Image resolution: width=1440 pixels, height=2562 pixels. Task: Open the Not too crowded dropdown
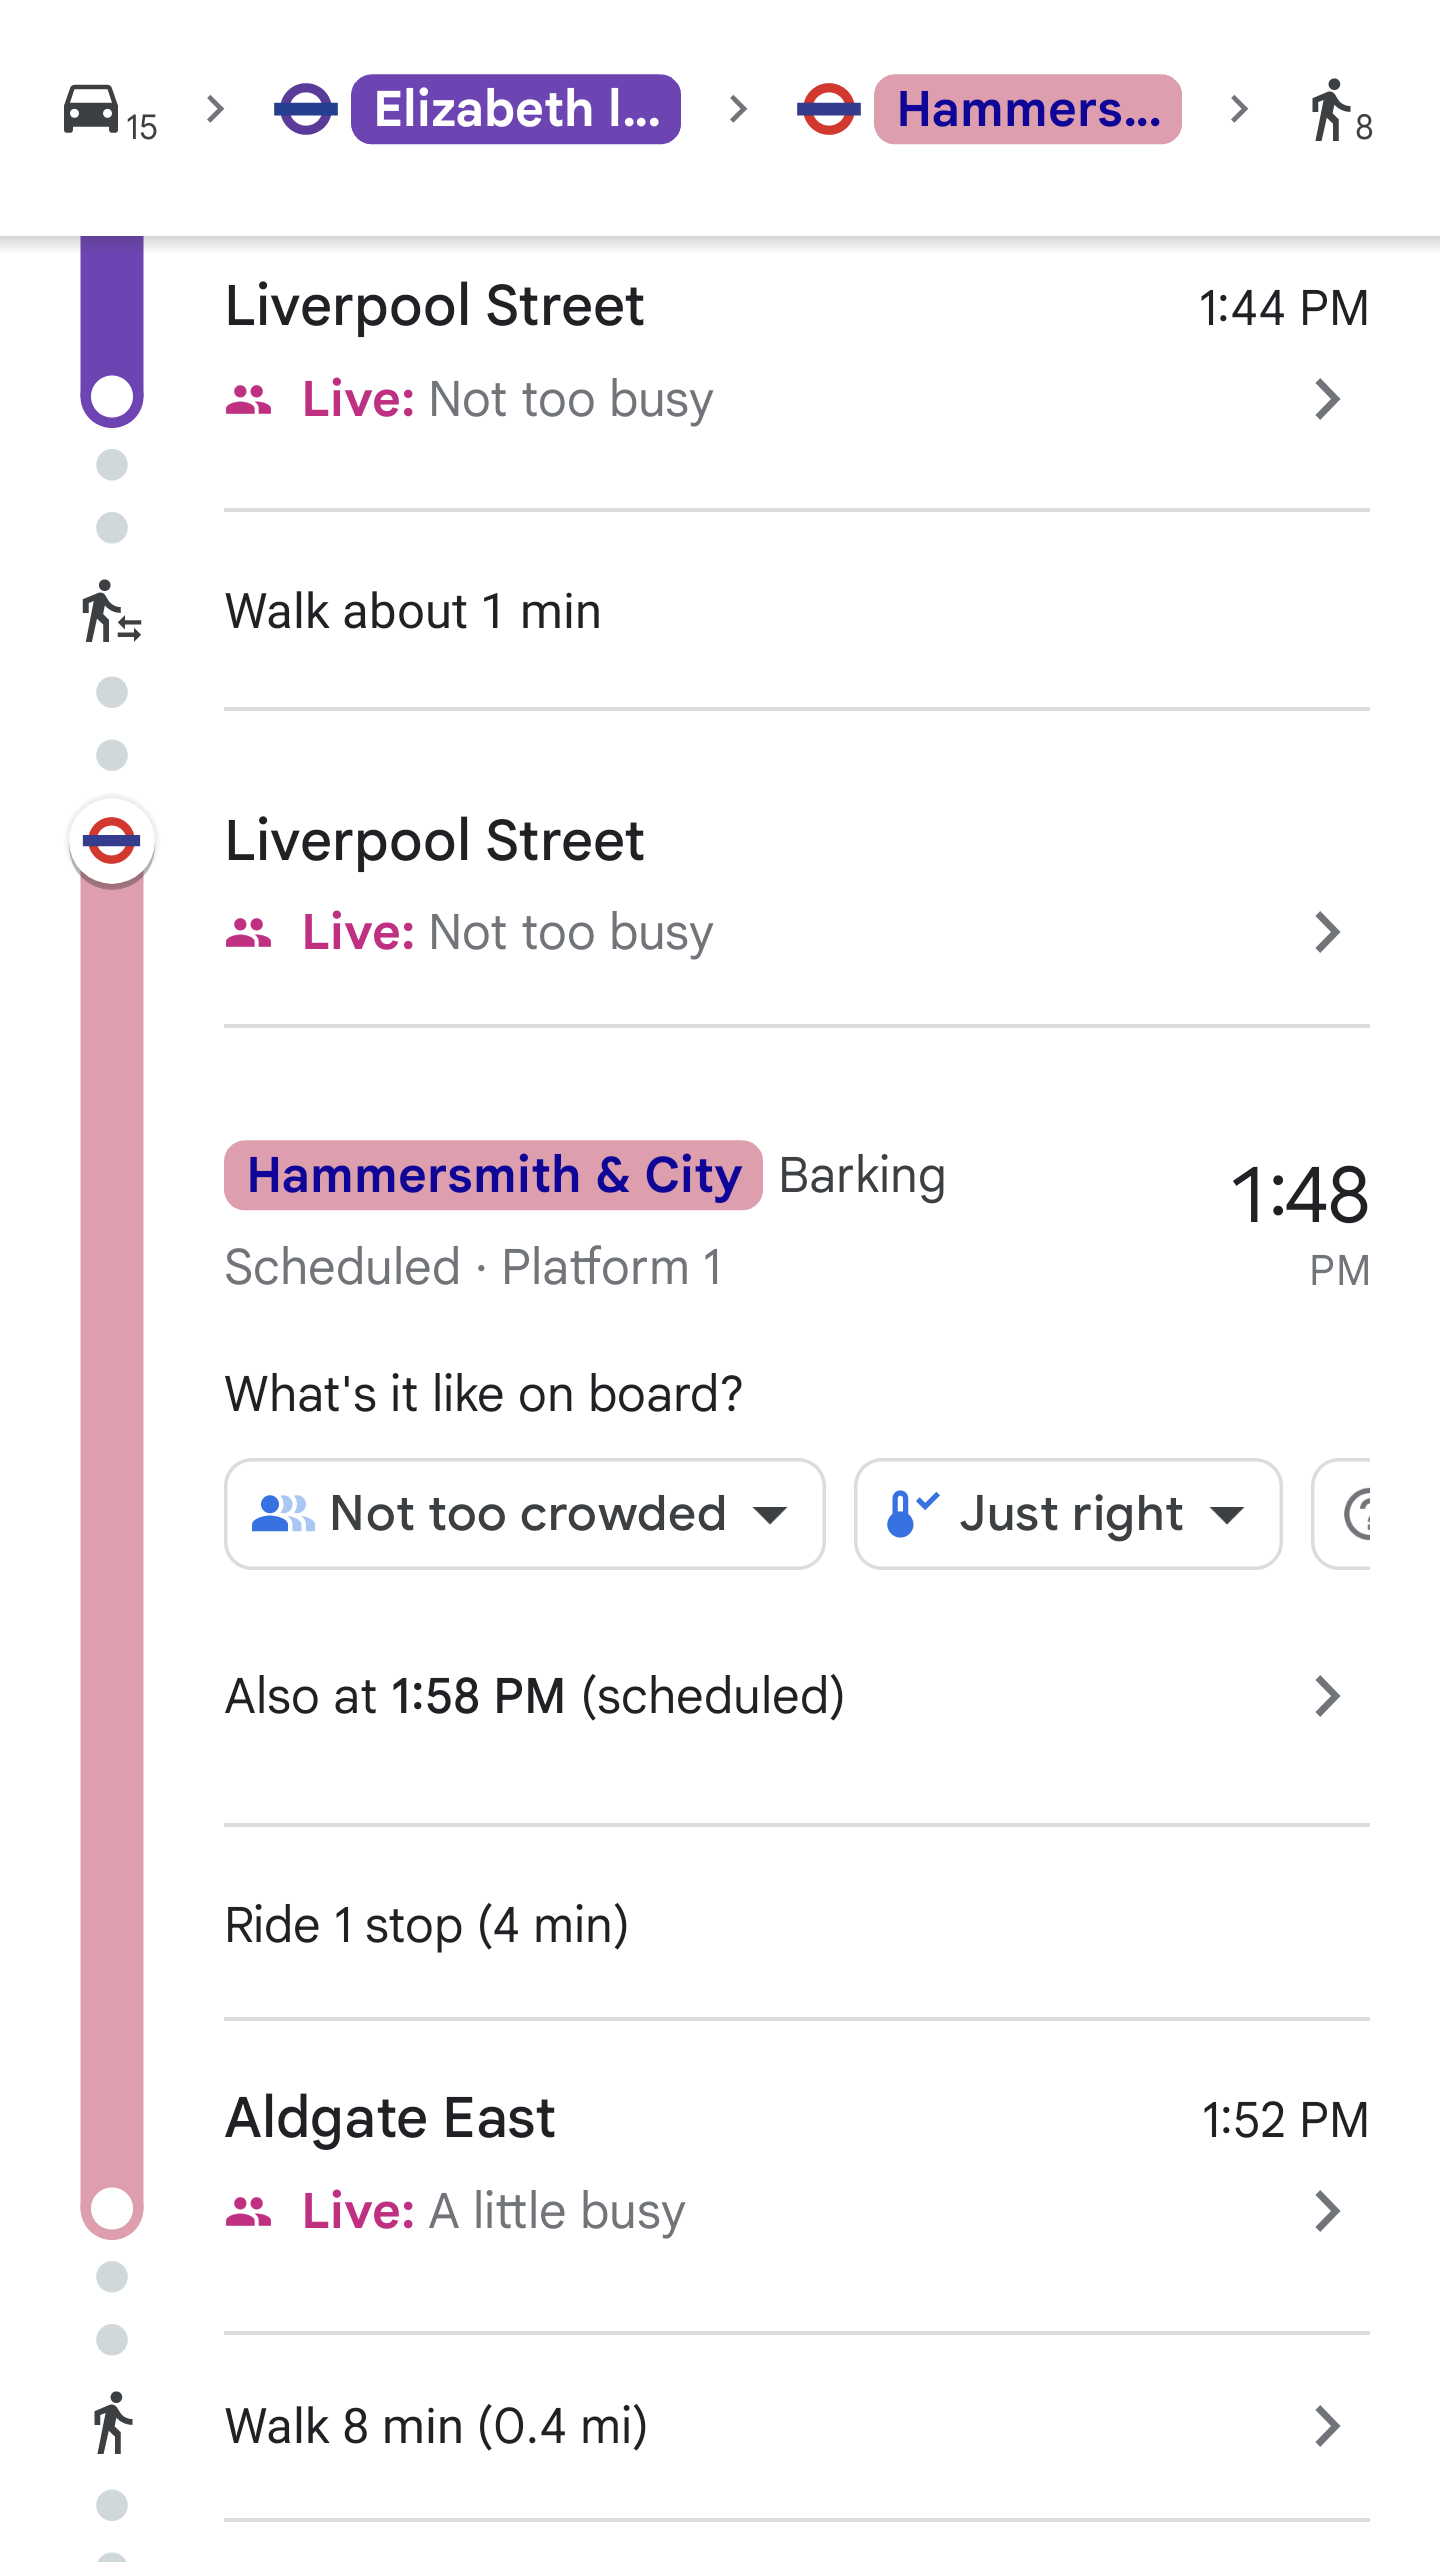pos(524,1514)
